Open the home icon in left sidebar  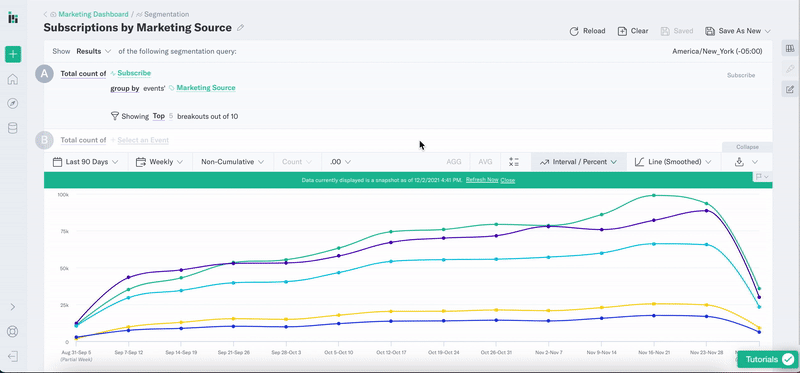[13, 79]
